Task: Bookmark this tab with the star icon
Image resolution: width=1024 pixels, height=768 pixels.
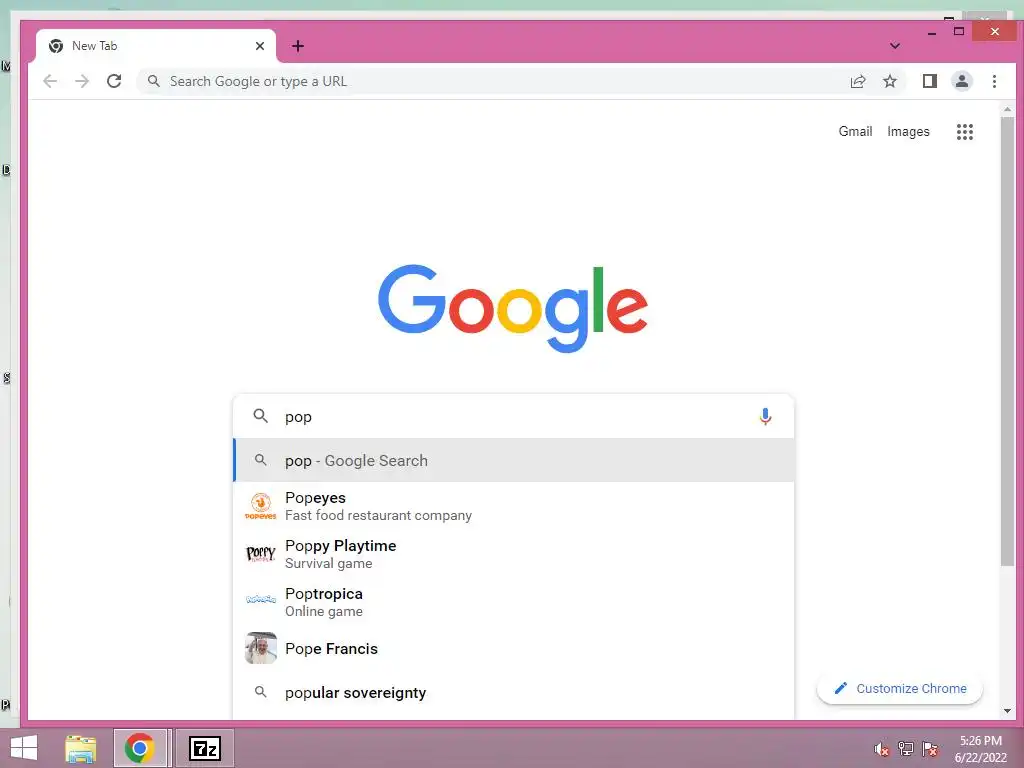Action: click(889, 81)
